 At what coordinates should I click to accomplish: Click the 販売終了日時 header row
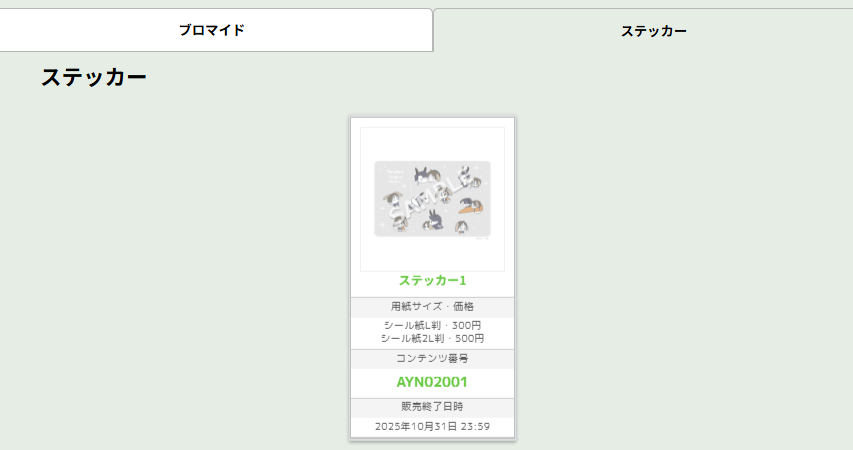click(x=432, y=407)
